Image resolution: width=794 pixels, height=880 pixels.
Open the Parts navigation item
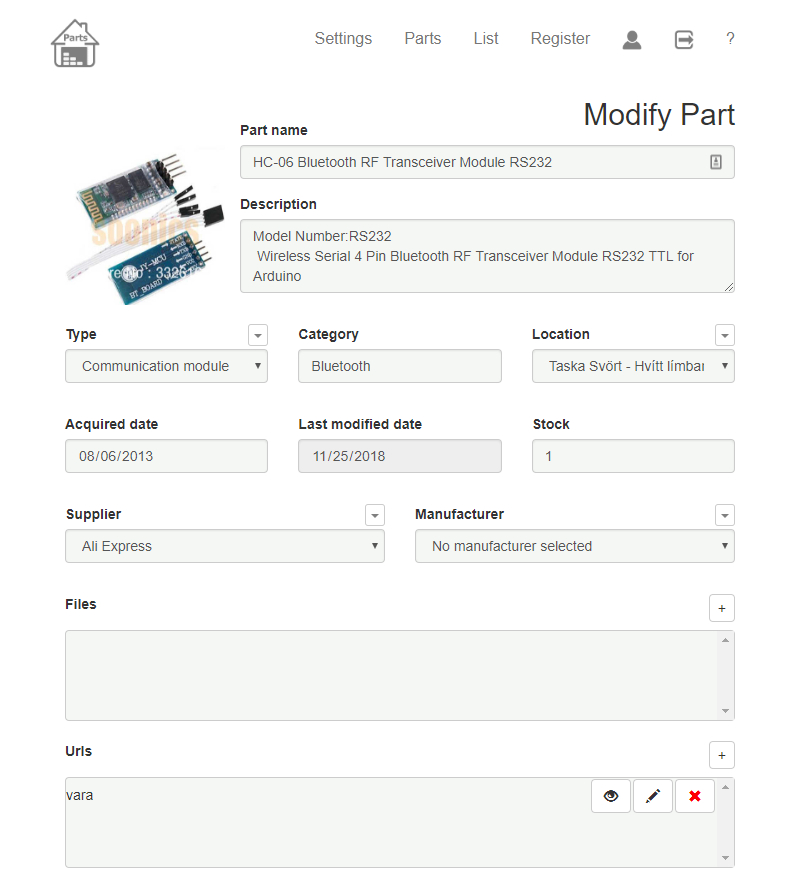pyautogui.click(x=423, y=38)
